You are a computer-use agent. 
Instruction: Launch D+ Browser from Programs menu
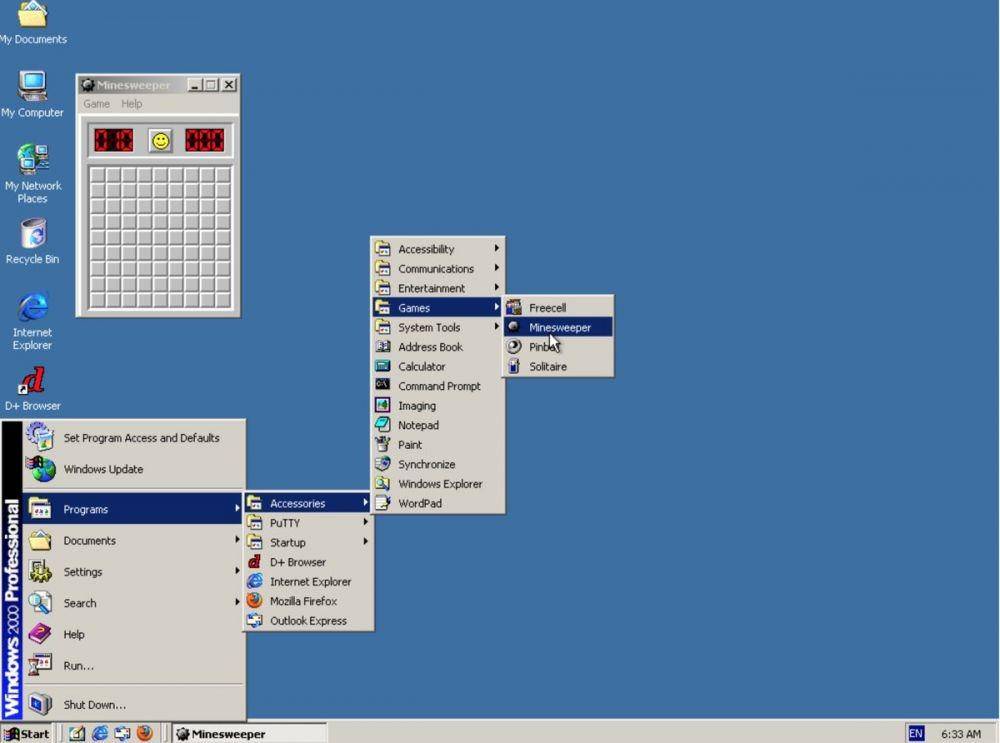point(308,562)
